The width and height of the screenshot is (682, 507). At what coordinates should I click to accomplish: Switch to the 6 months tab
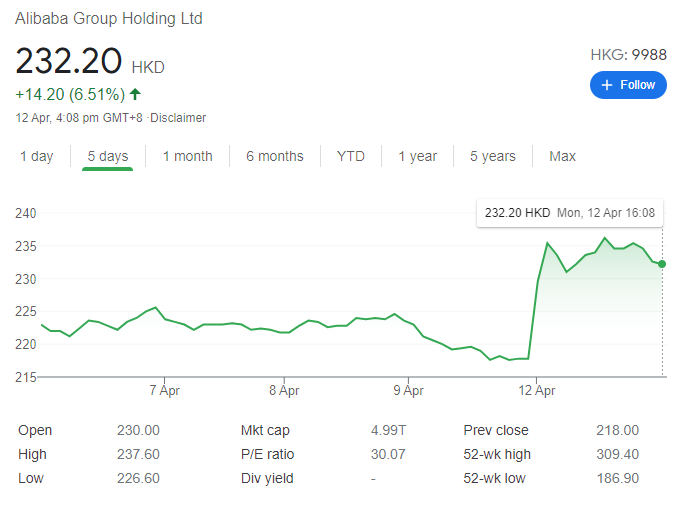[x=274, y=156]
